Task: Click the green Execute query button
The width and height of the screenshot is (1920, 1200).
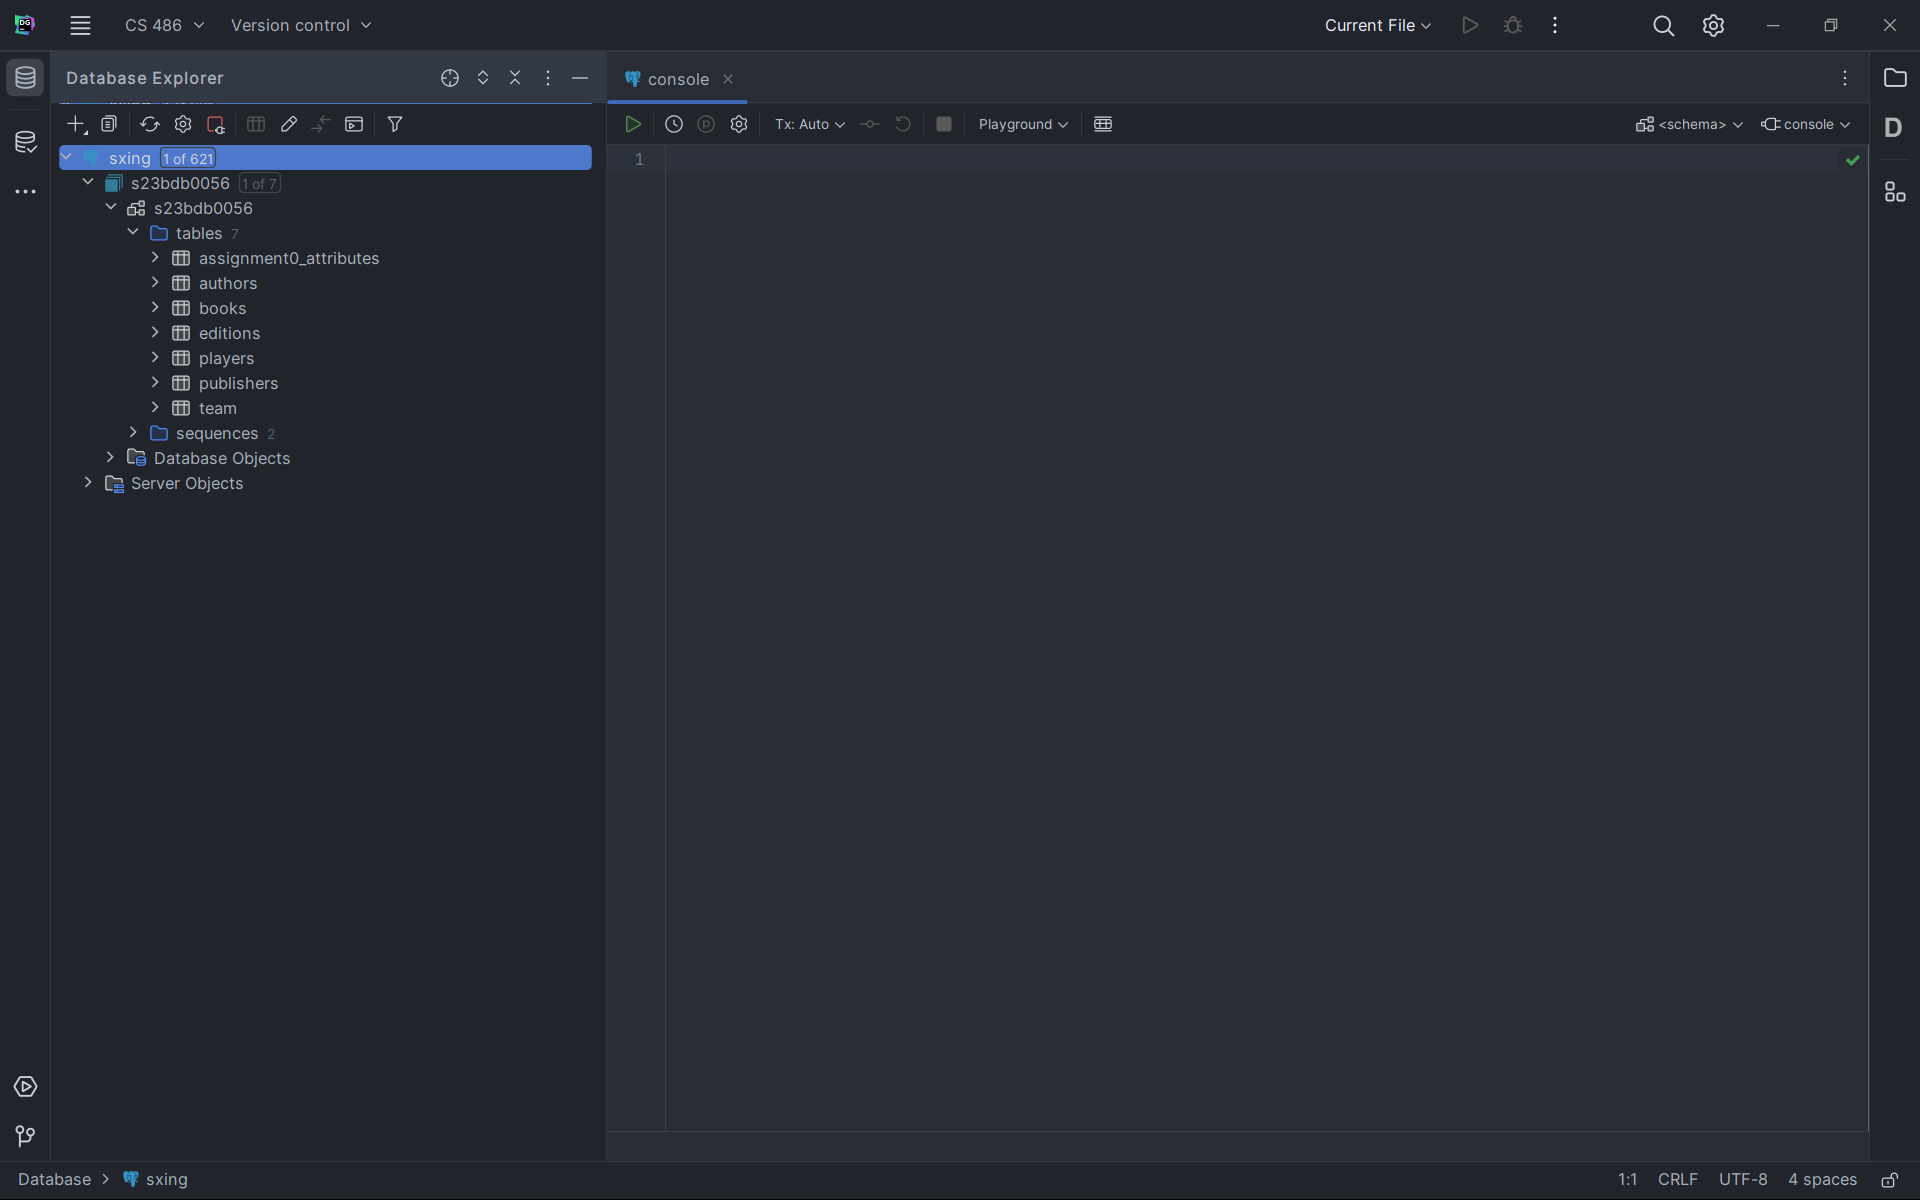Action: point(632,124)
